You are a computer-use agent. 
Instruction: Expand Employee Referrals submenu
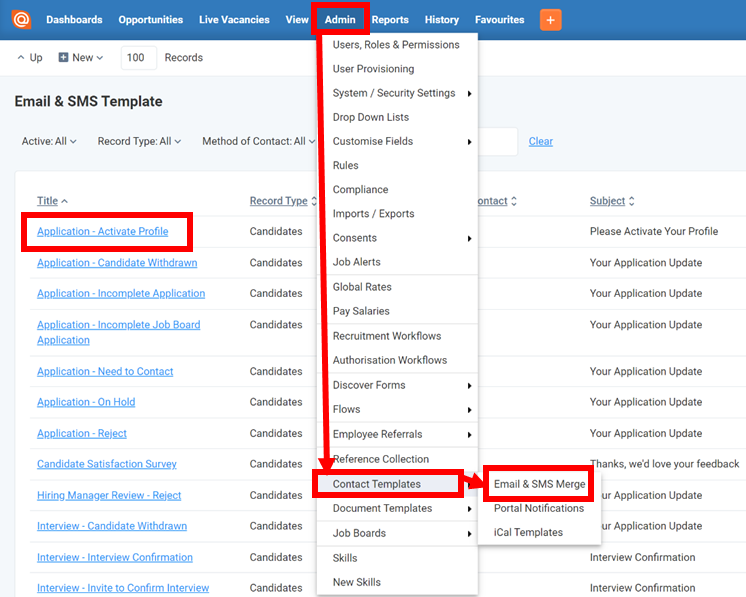click(469, 435)
